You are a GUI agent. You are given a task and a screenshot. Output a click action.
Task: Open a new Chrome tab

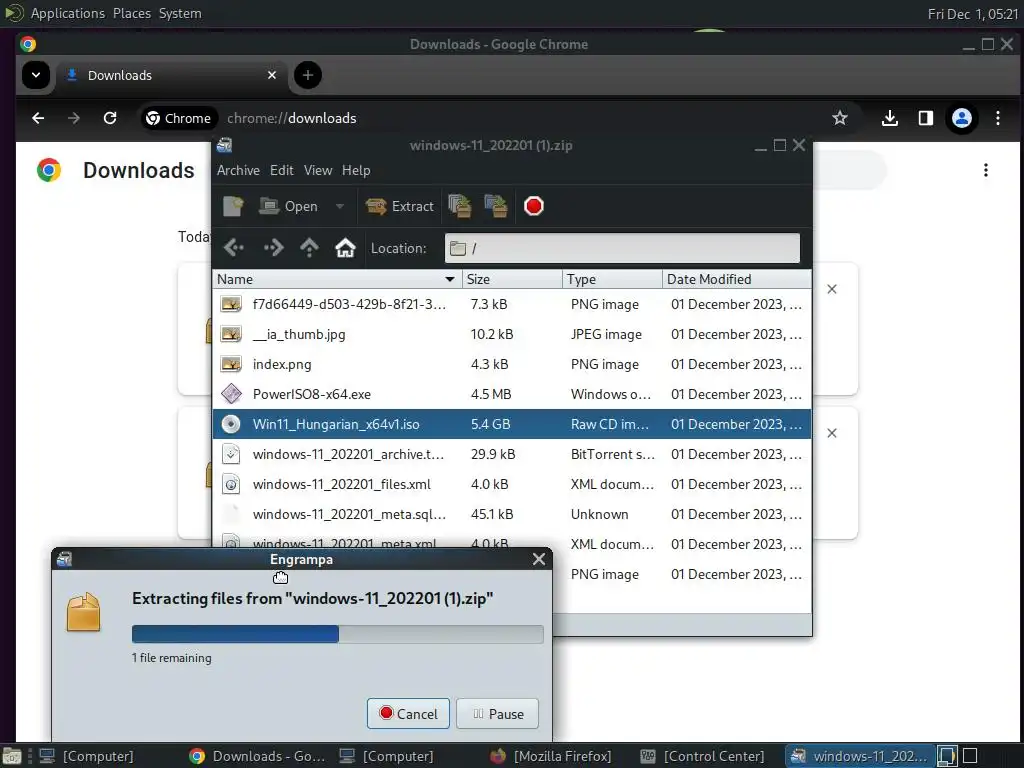[x=308, y=75]
